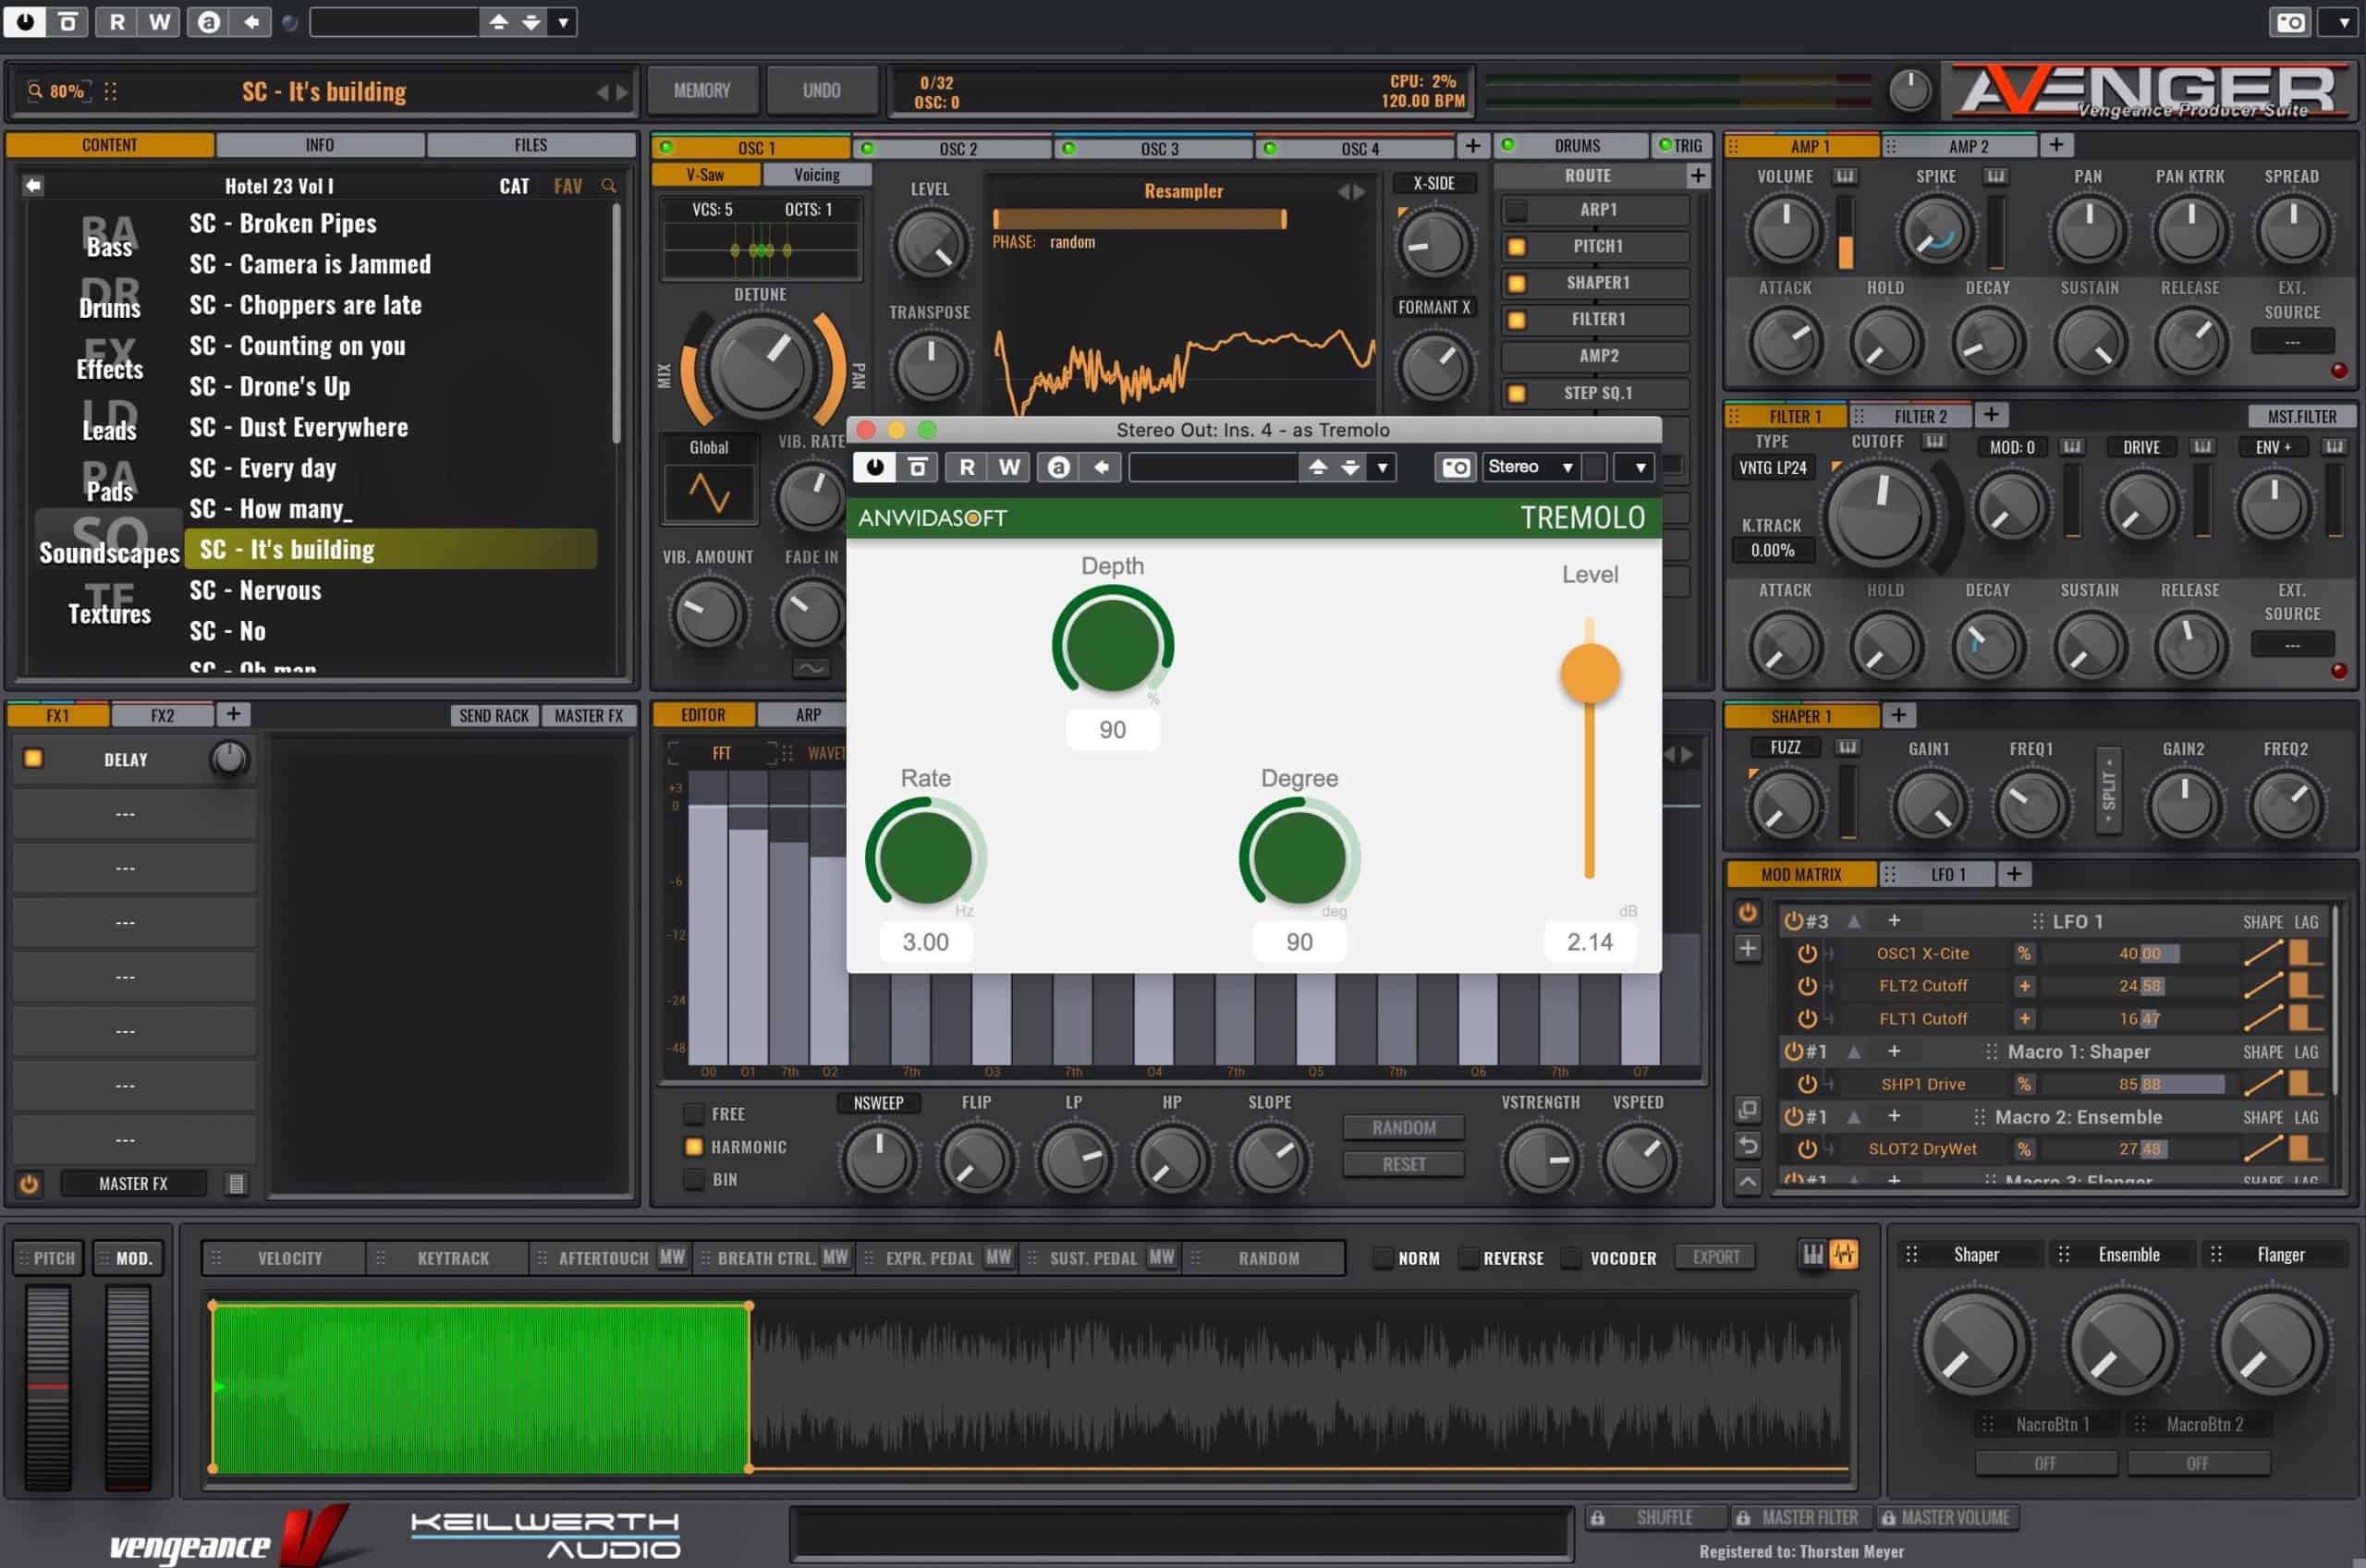Add a new filter with the plus after FILTER 2

point(1991,414)
